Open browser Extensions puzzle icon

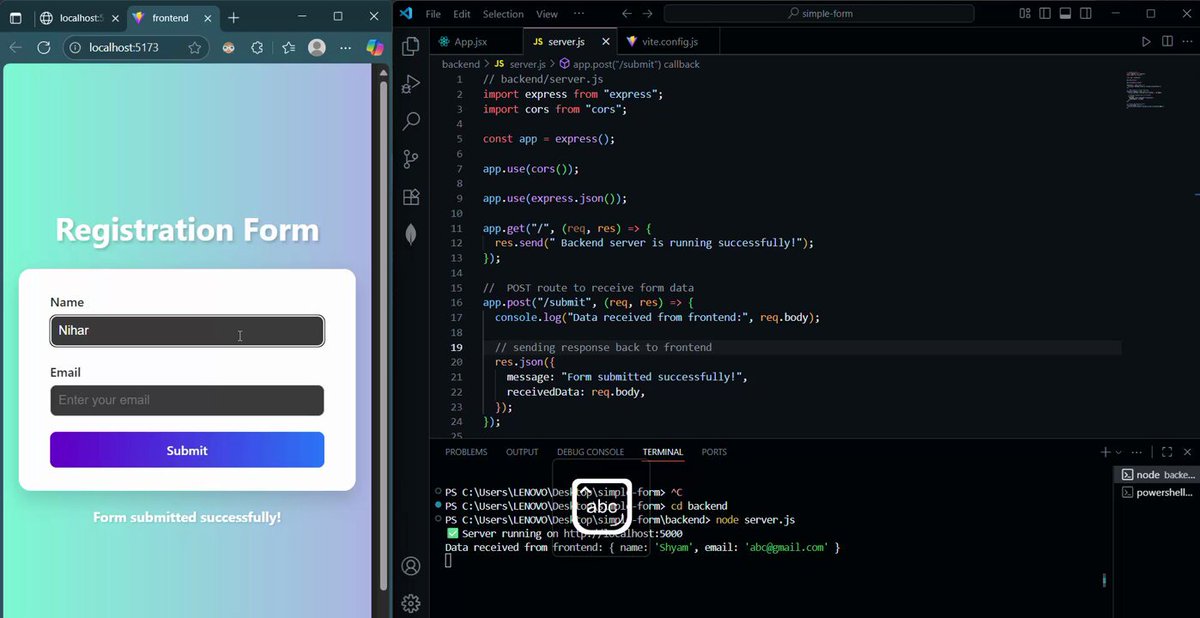click(x=257, y=47)
